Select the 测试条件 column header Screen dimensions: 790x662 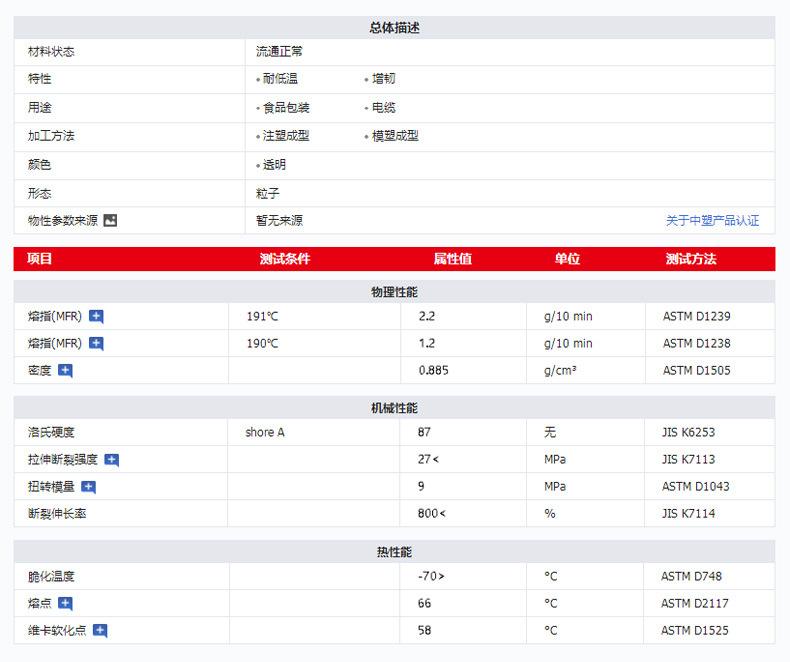click(x=285, y=259)
